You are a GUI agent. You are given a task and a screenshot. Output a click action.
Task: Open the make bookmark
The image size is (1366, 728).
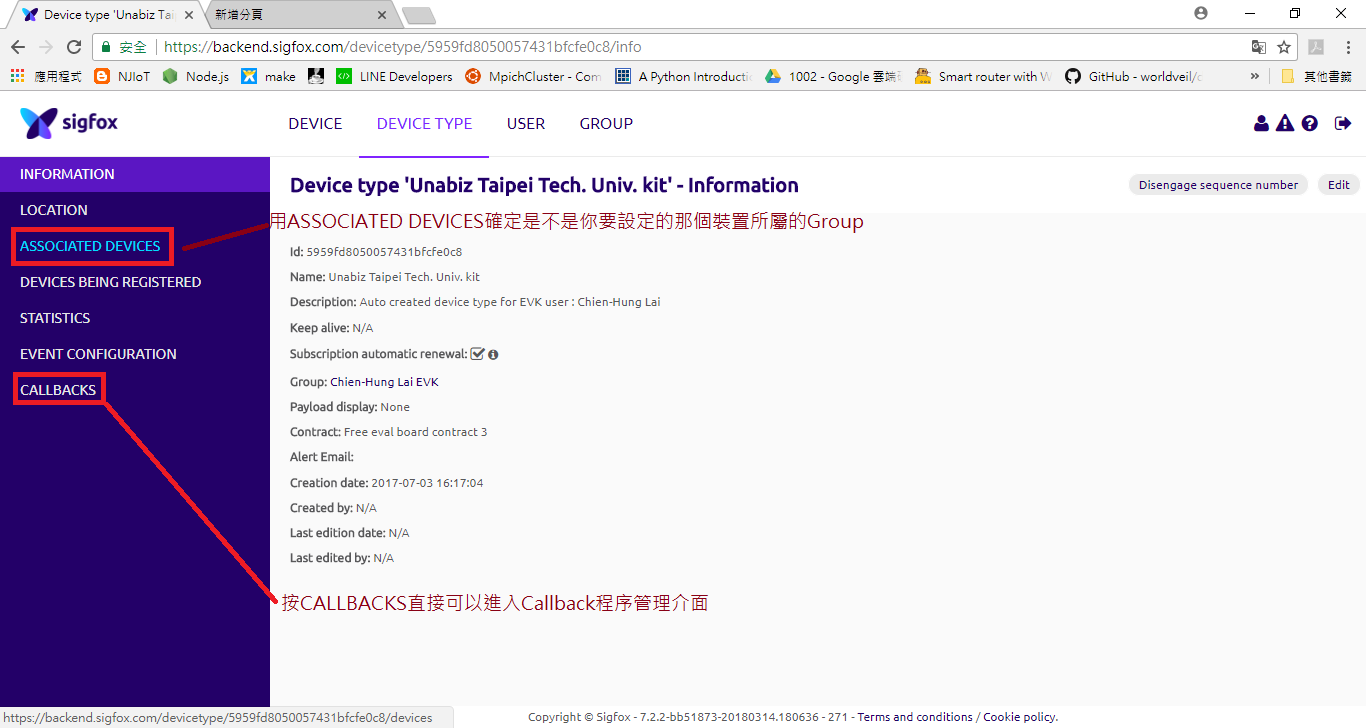[269, 76]
